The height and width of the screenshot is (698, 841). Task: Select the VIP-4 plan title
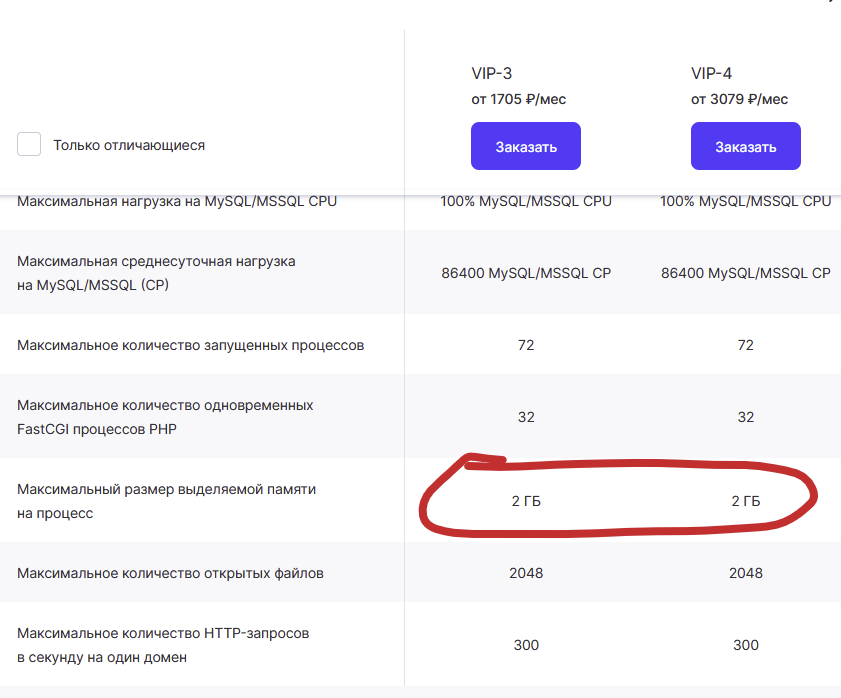tap(712, 73)
